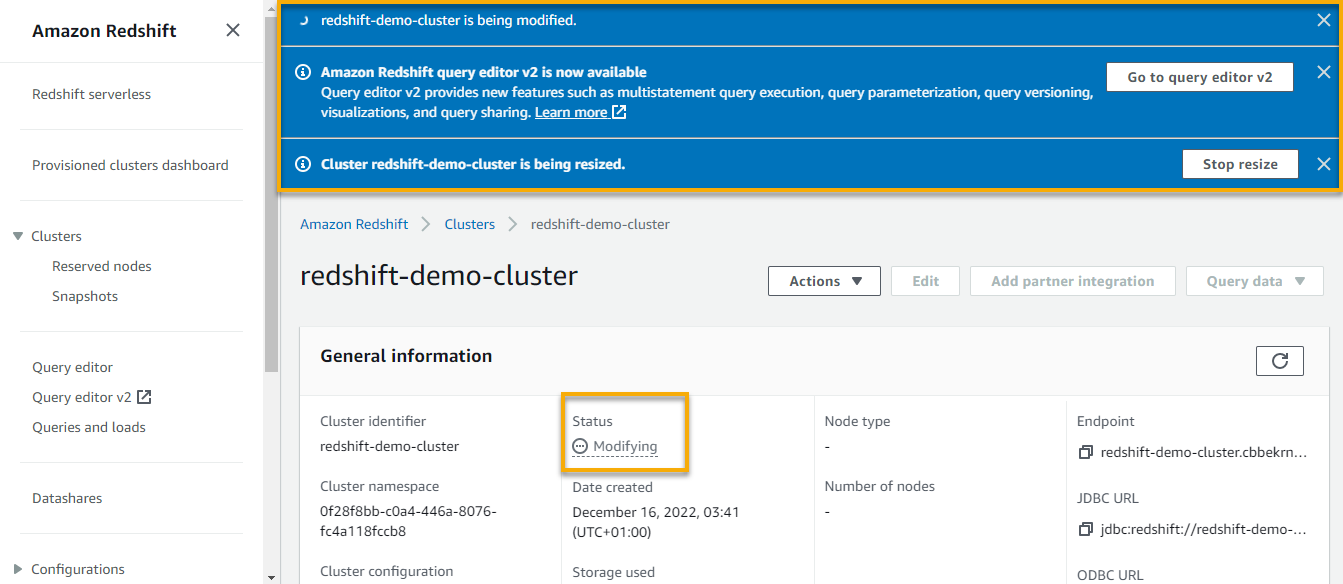The height and width of the screenshot is (584, 1343).
Task: Open Query editor v2 in sidebar
Action: tap(82, 397)
